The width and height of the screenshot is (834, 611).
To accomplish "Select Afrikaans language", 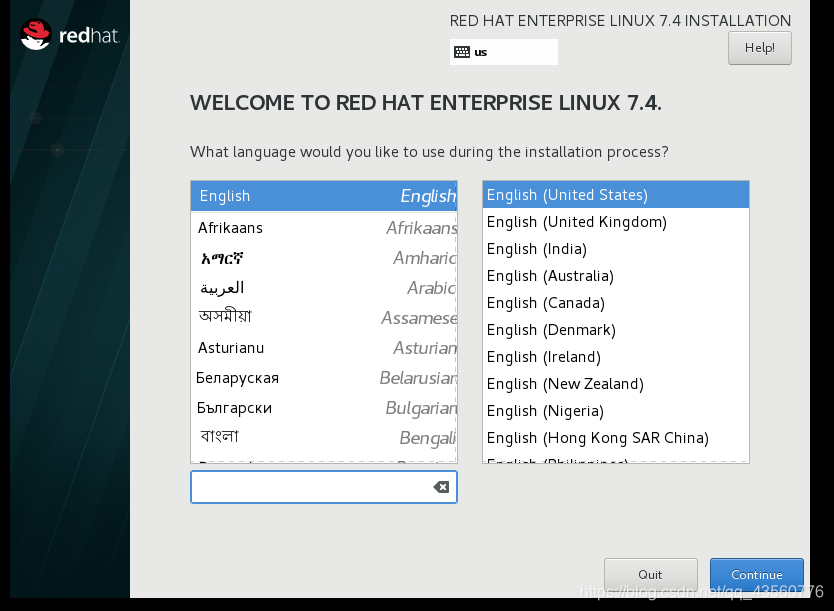I will (323, 228).
